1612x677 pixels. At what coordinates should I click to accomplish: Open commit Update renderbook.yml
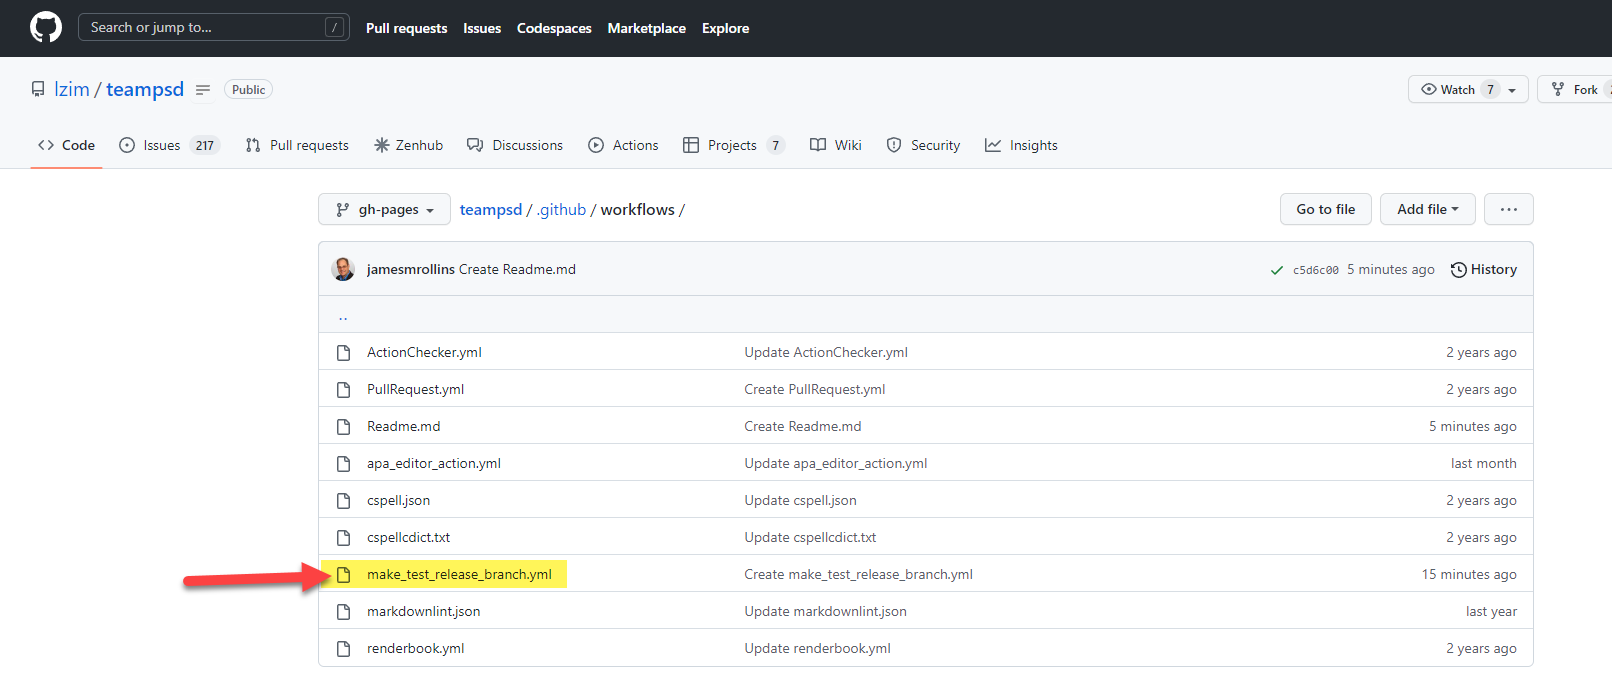817,648
